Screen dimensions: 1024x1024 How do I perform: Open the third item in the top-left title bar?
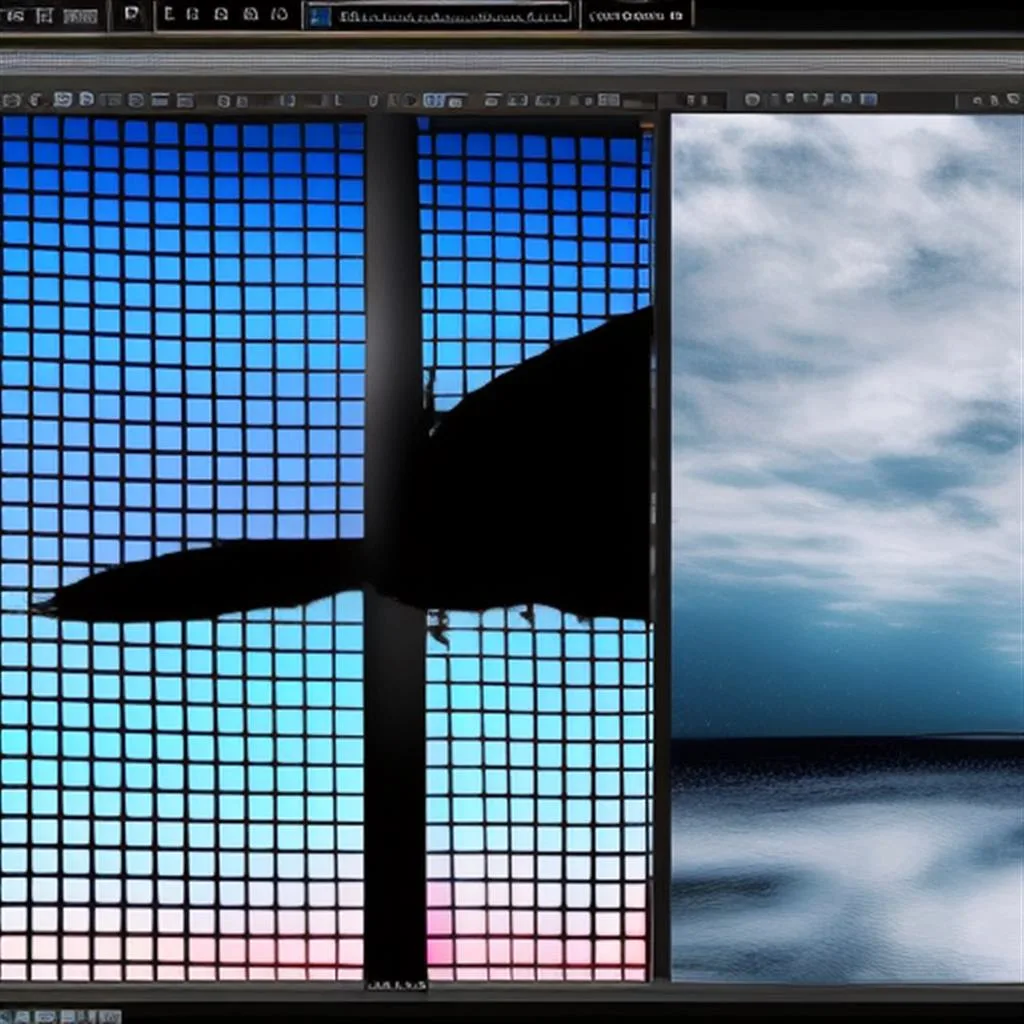[80, 15]
